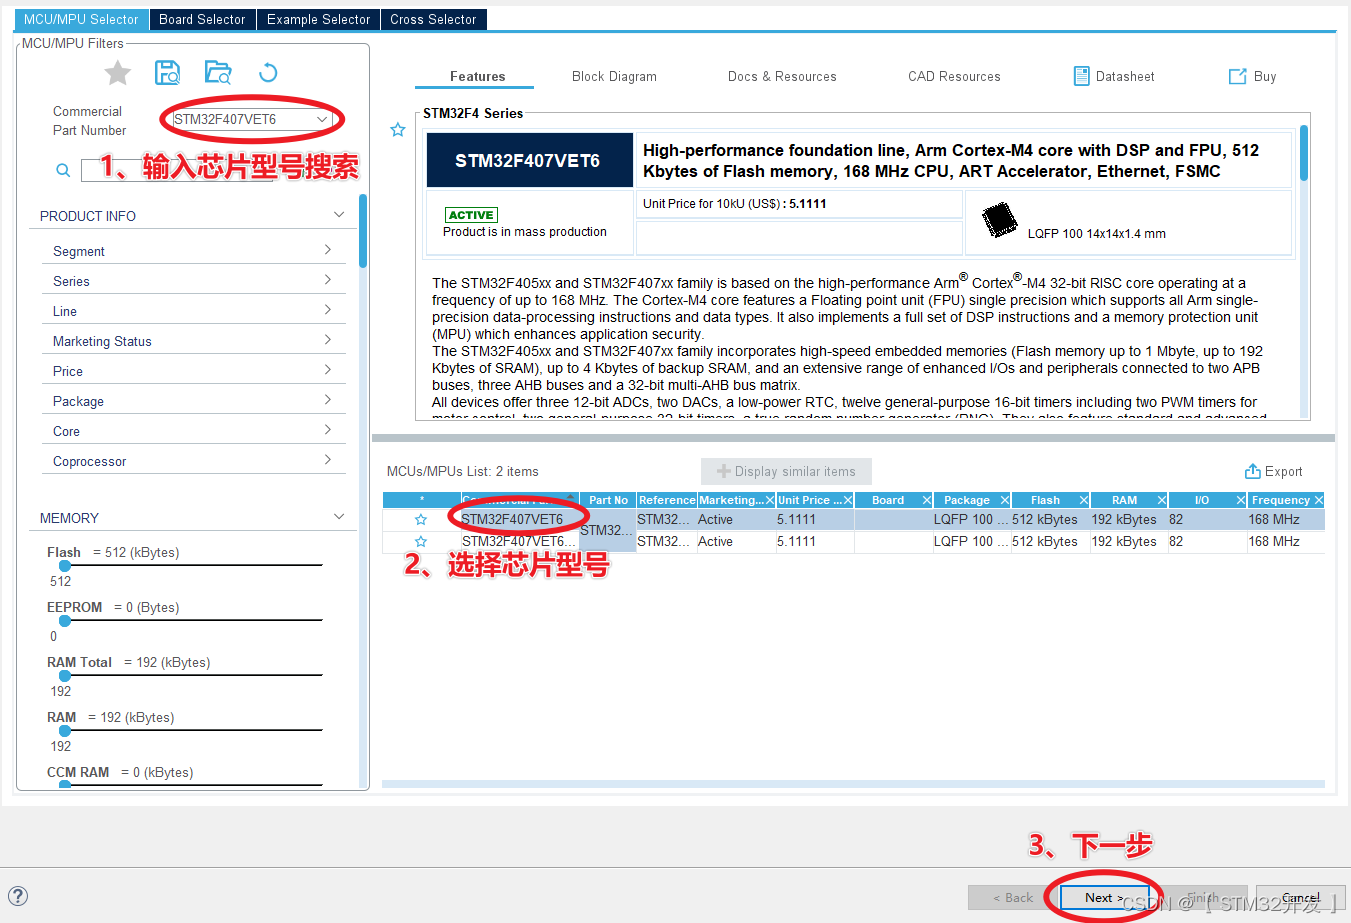This screenshot has width=1351, height=923.
Task: Switch to MCU/MPU Selector tab
Action: tap(81, 19)
